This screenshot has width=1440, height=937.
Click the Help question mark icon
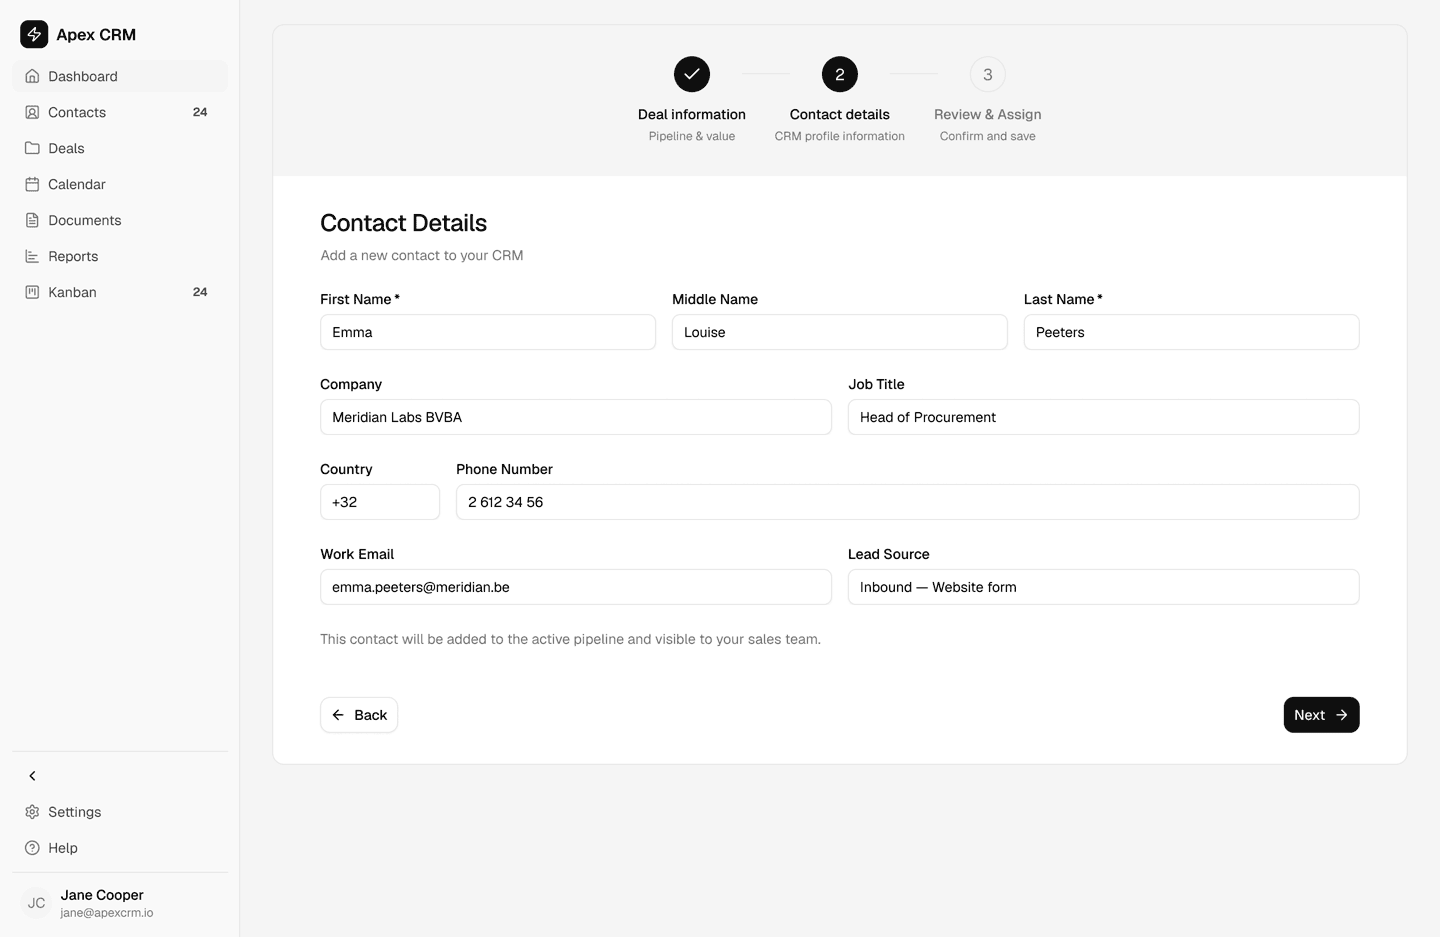pyautogui.click(x=31, y=848)
